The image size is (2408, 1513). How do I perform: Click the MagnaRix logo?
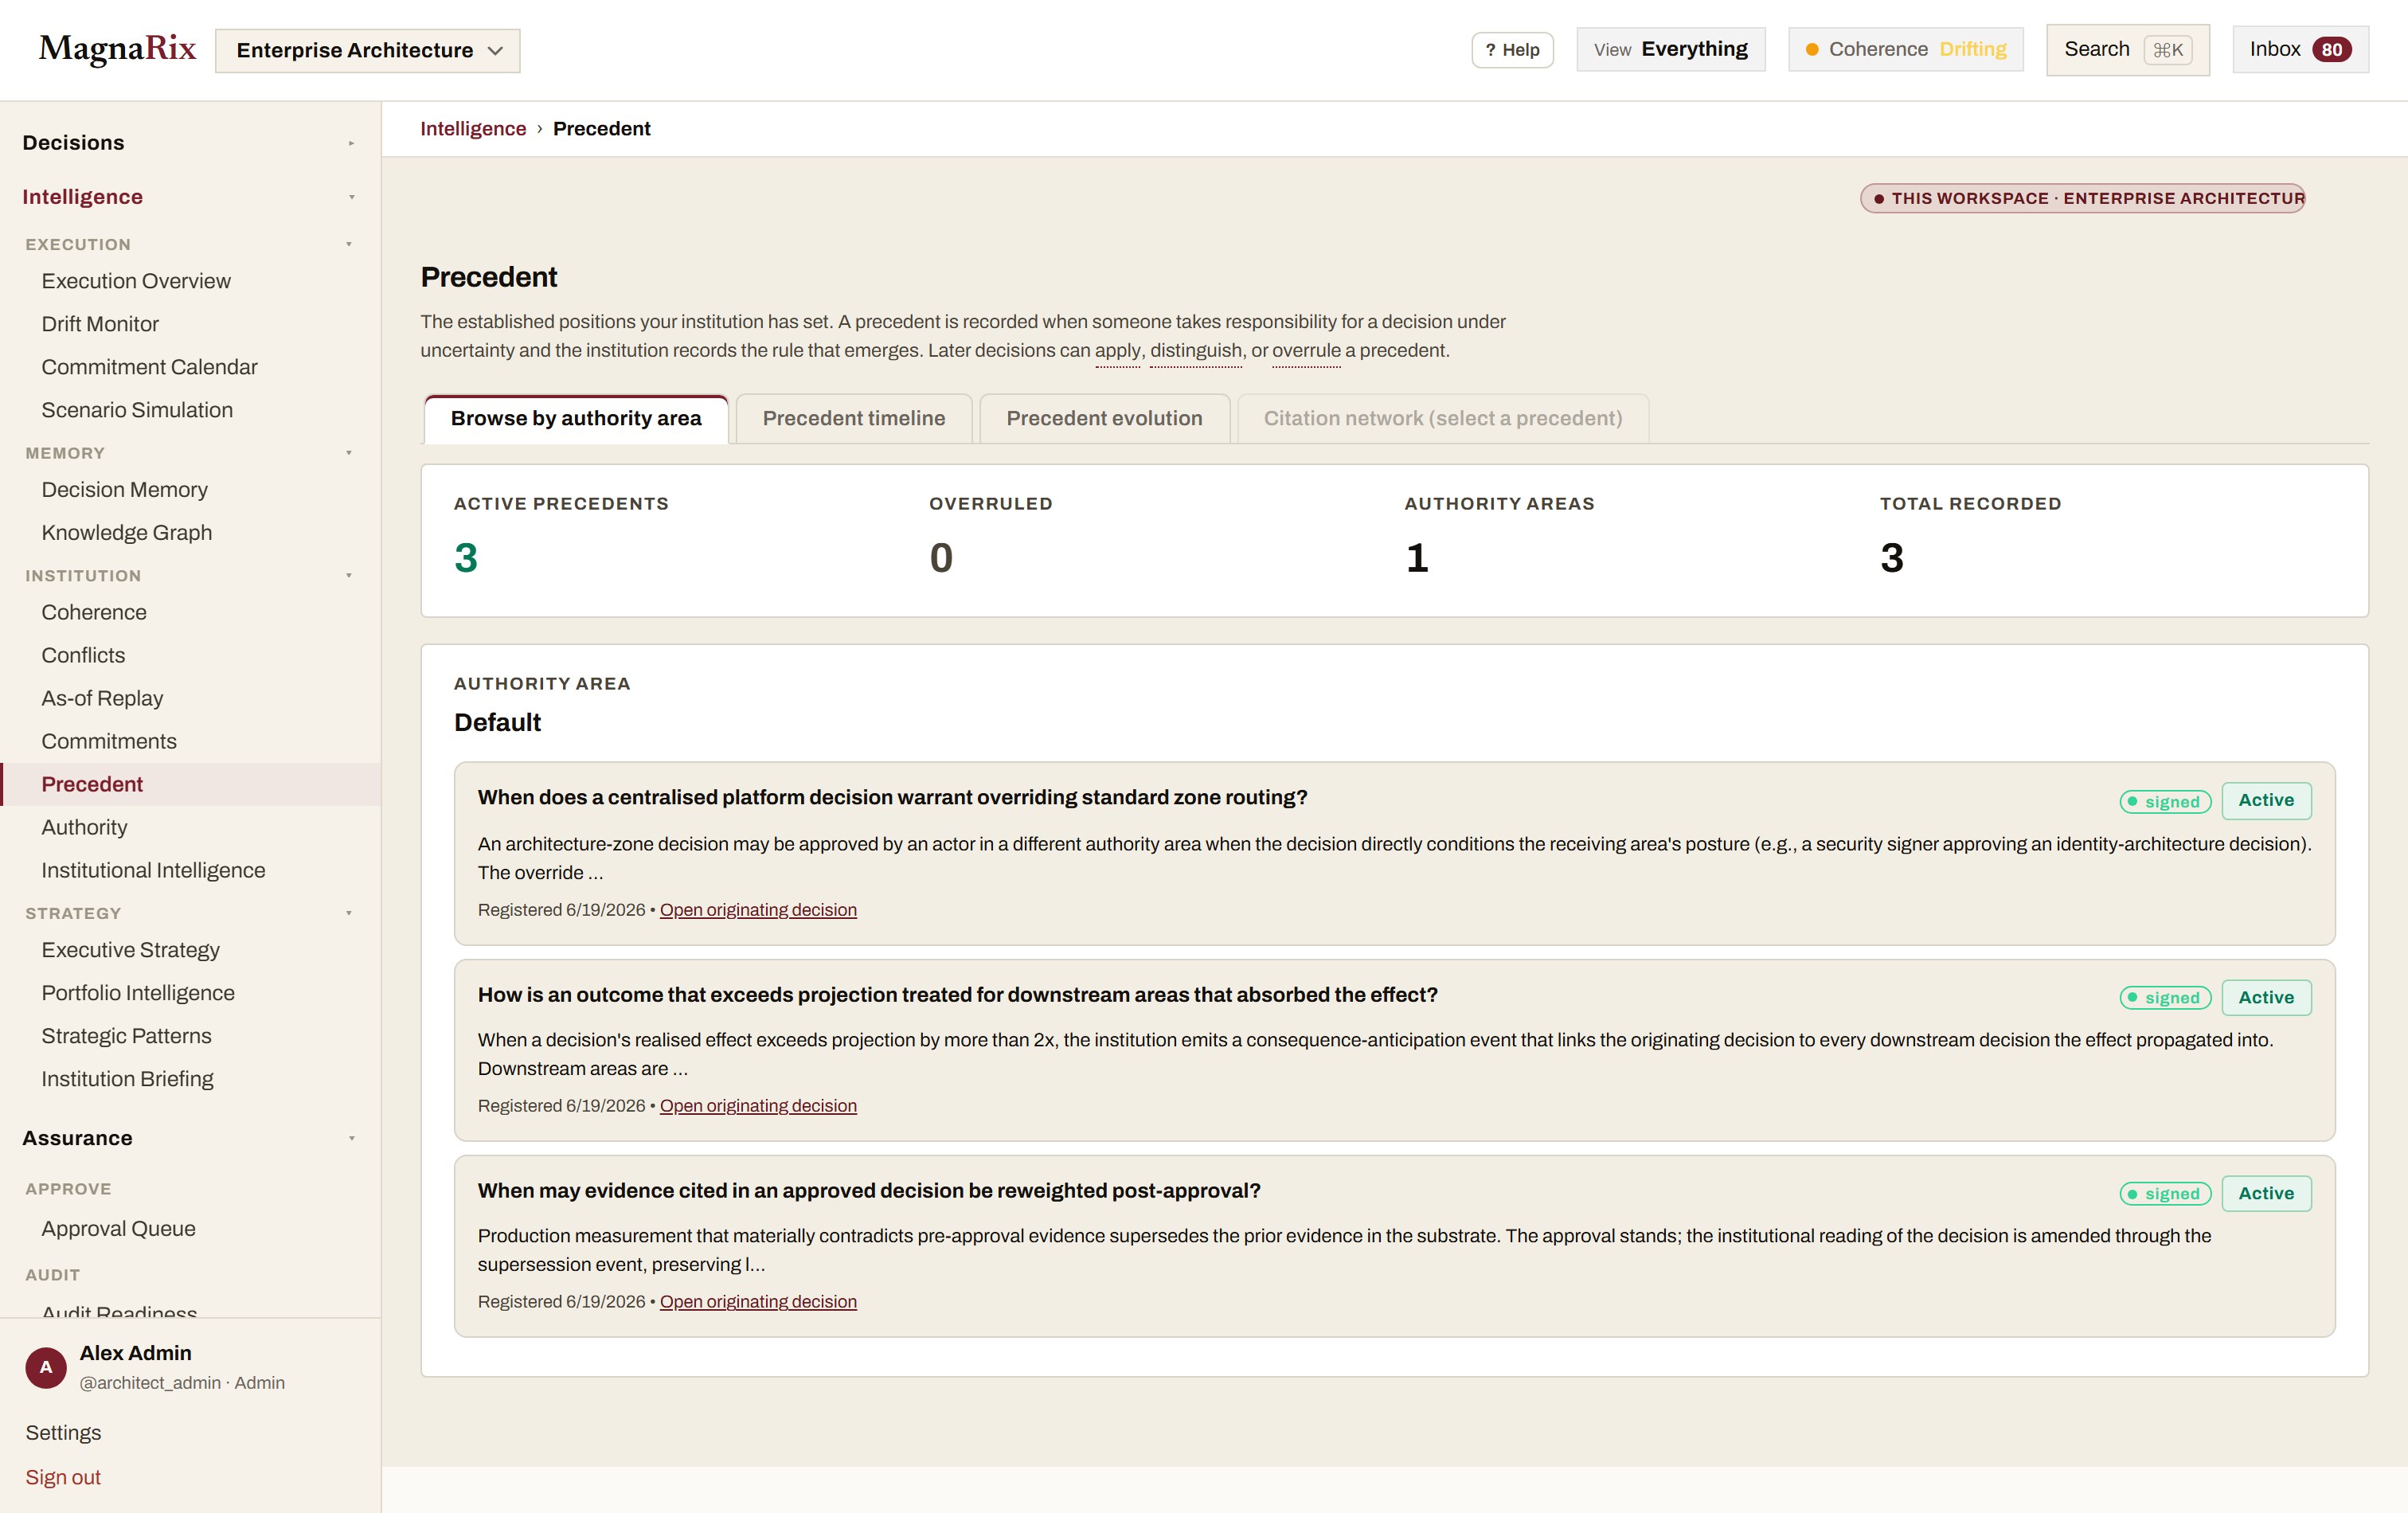117,49
